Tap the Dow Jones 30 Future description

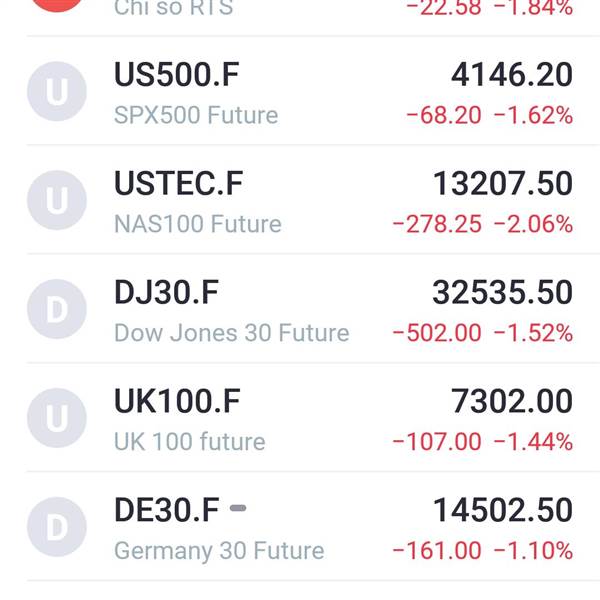tap(232, 333)
